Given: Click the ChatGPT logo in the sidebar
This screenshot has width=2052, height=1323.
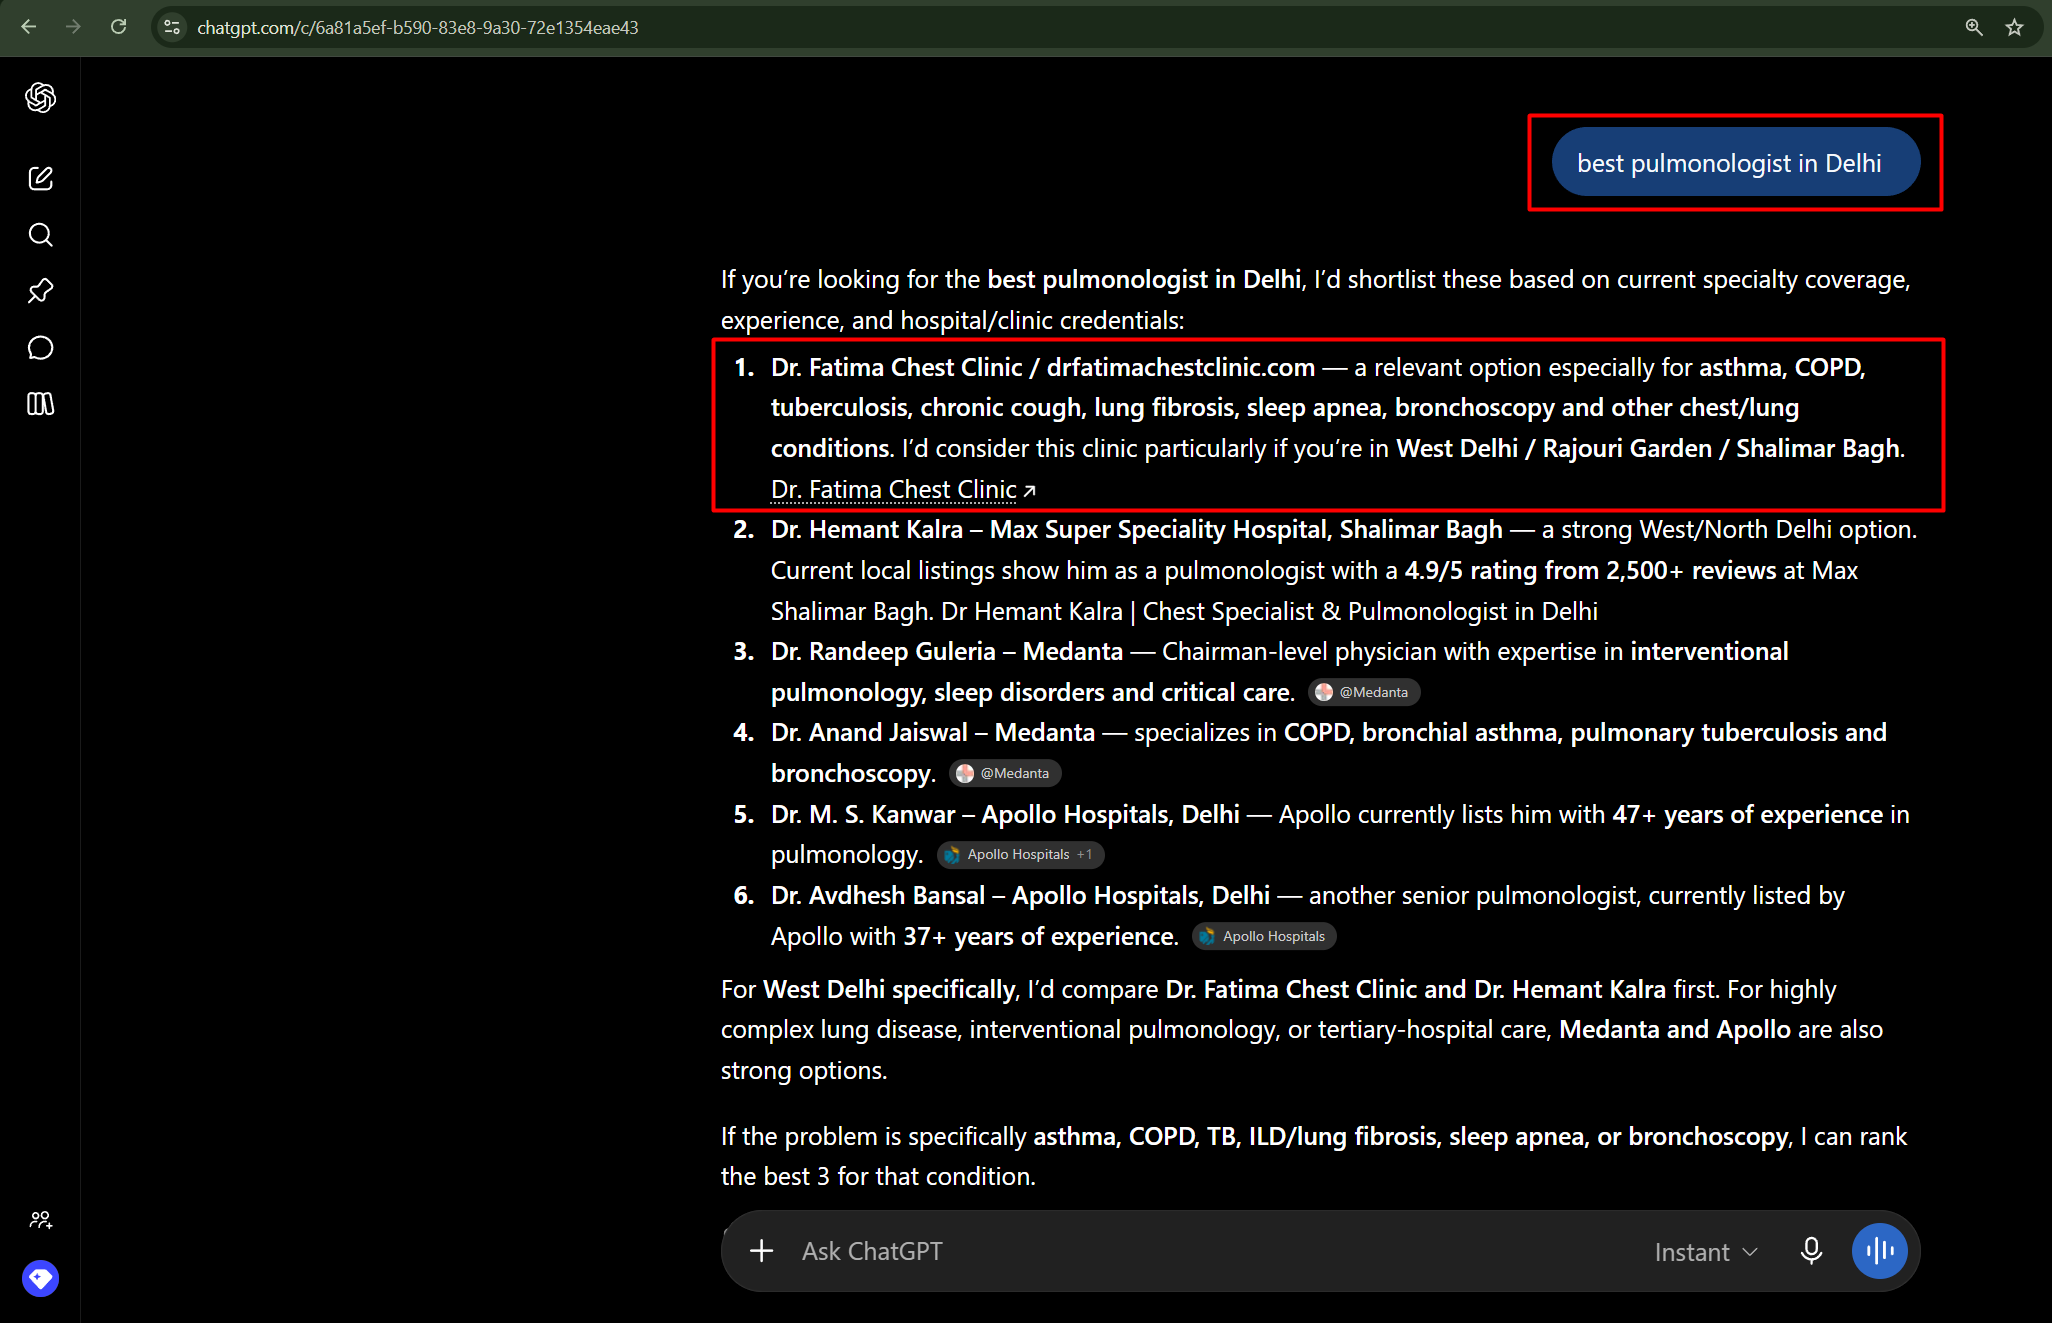Looking at the screenshot, I should 40,97.
